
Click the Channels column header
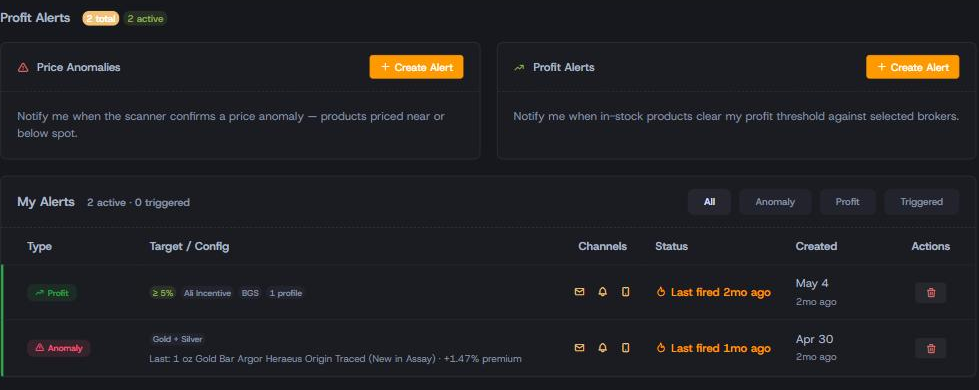click(x=603, y=246)
